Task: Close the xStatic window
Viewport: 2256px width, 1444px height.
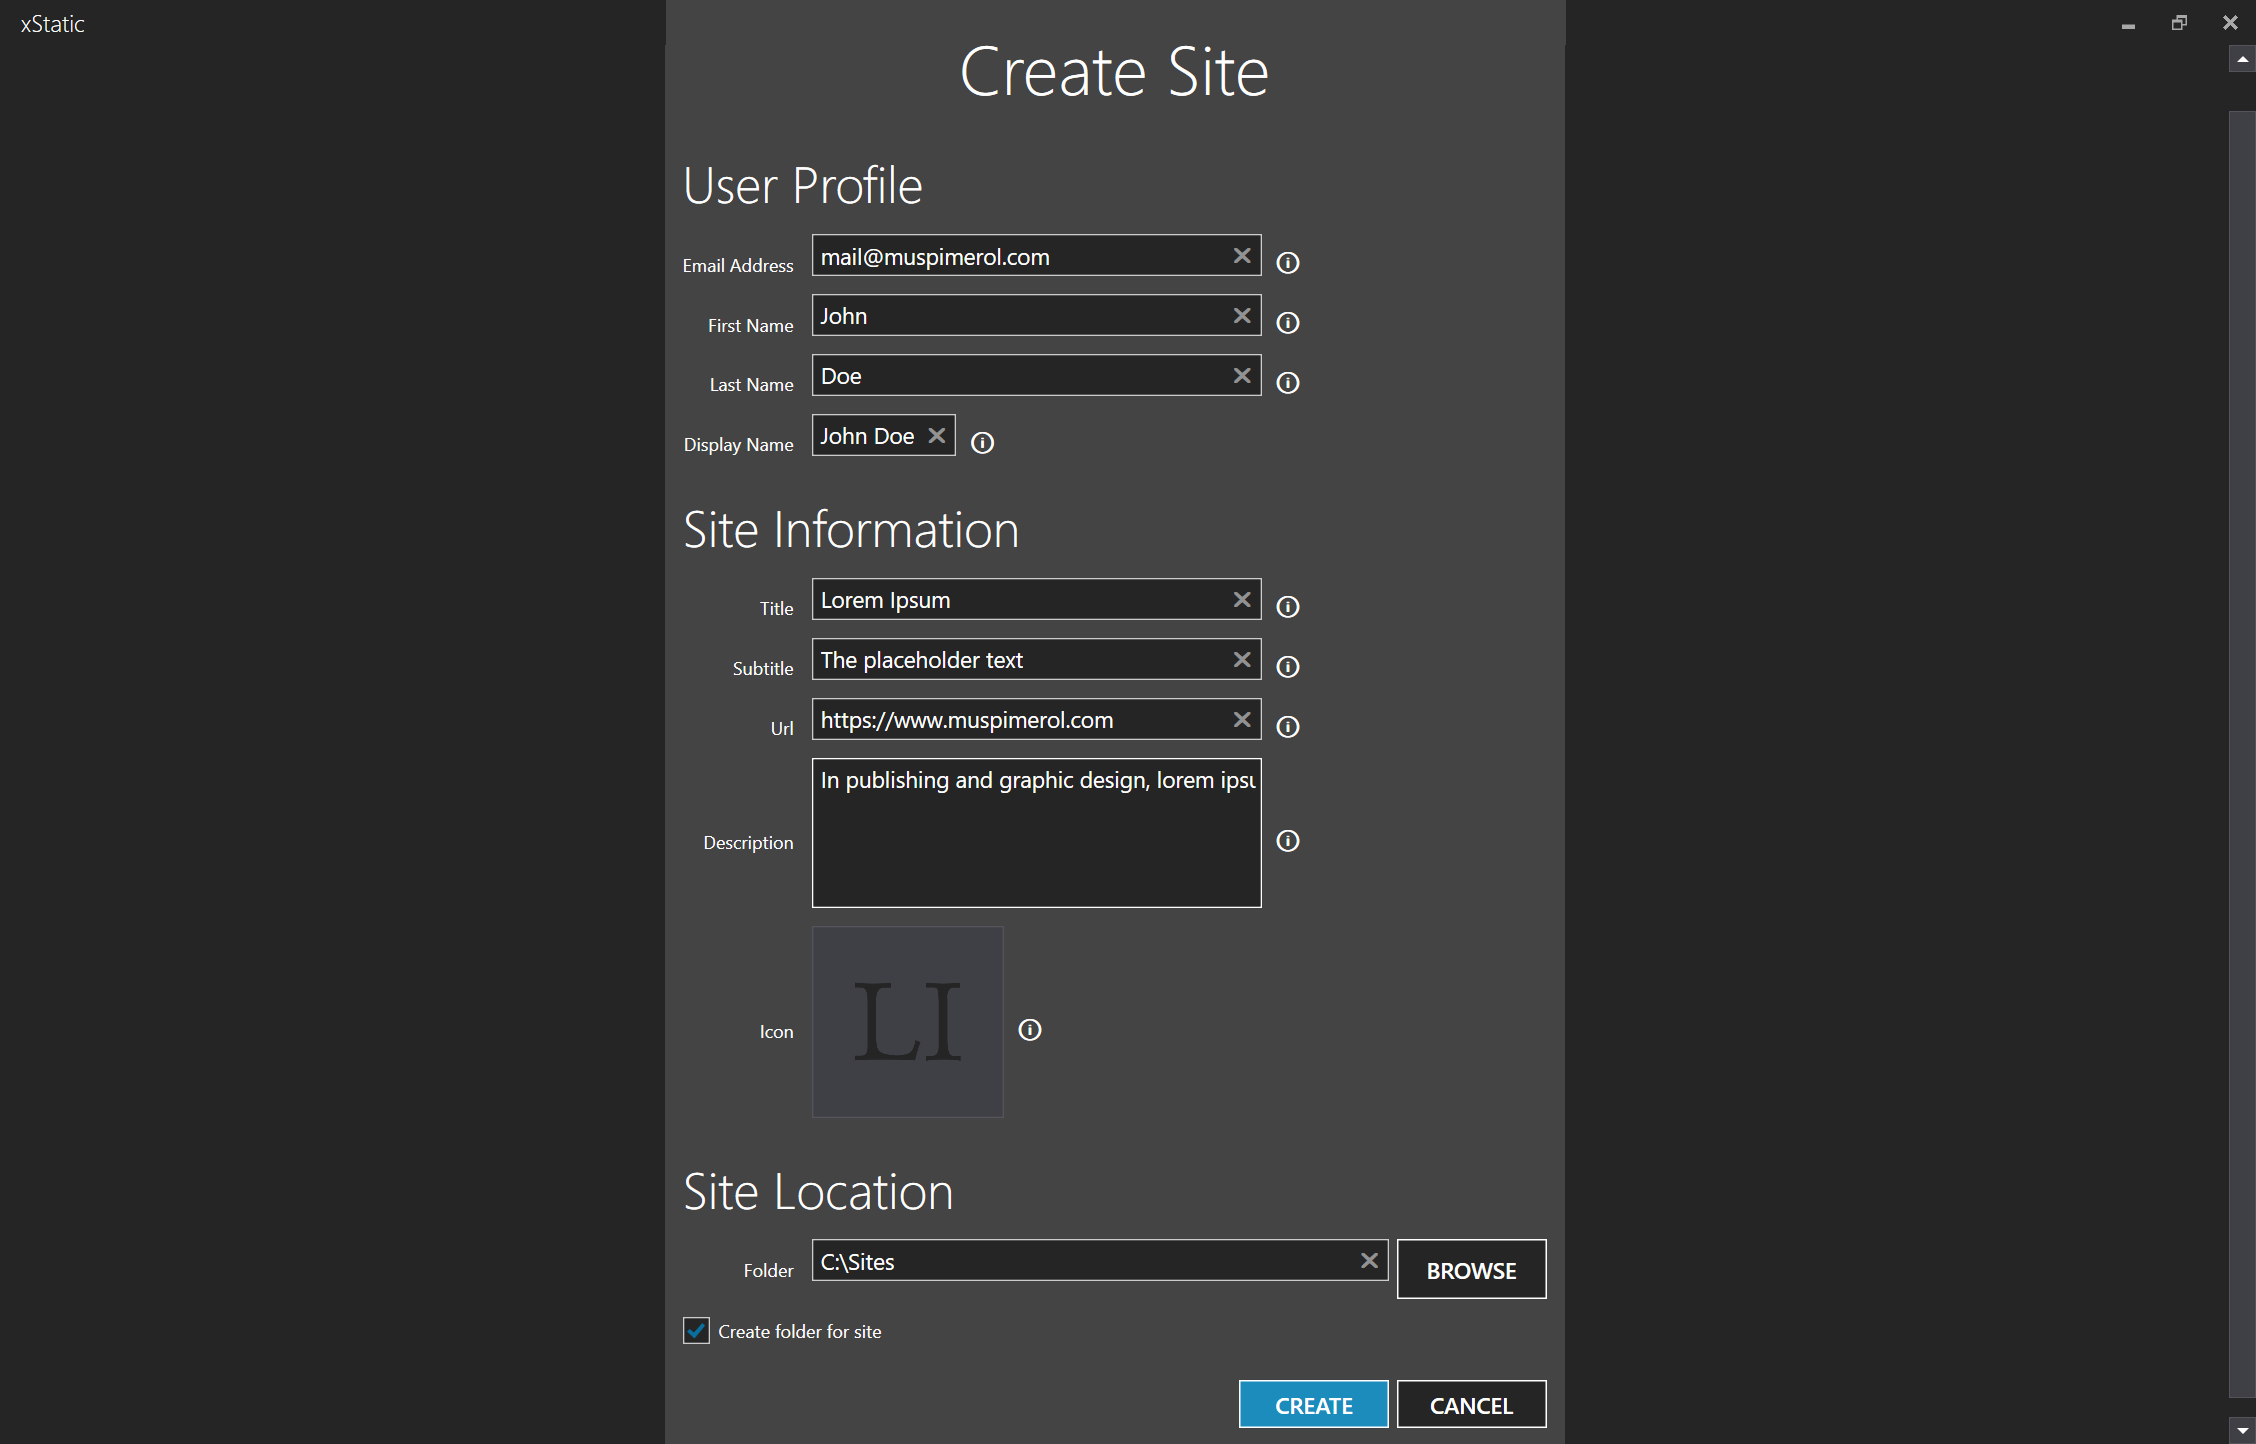Action: 2230,23
